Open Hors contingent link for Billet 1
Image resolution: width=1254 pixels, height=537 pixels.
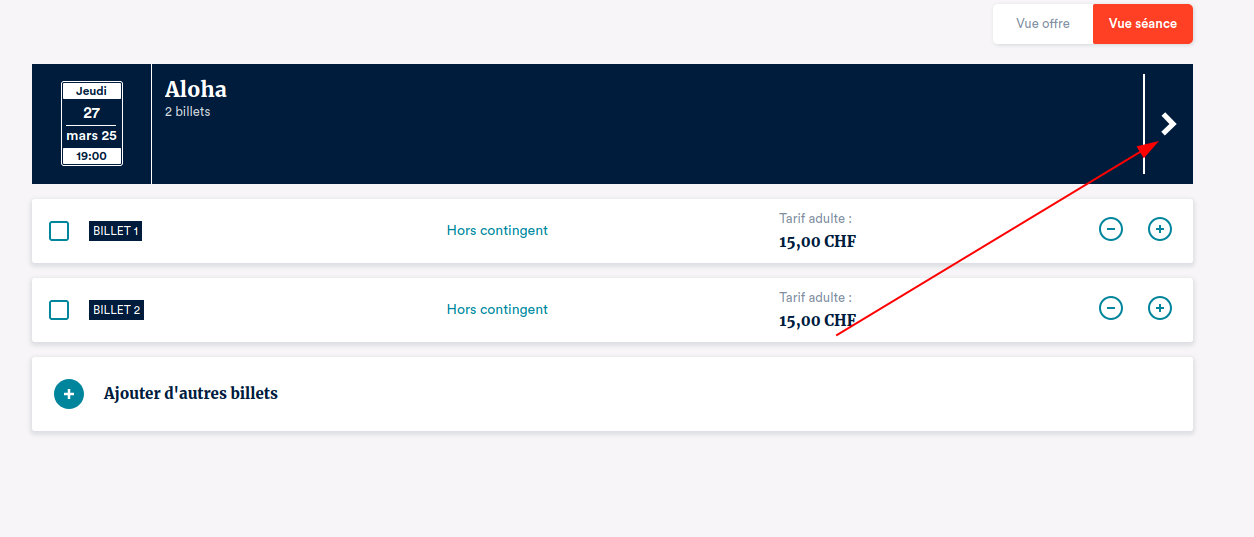(x=497, y=231)
